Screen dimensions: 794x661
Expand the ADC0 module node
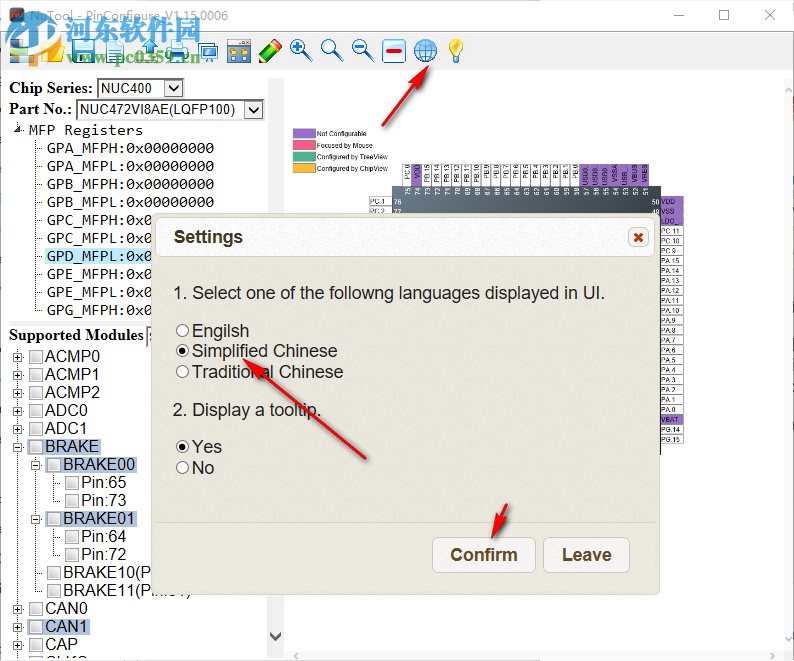[18, 411]
